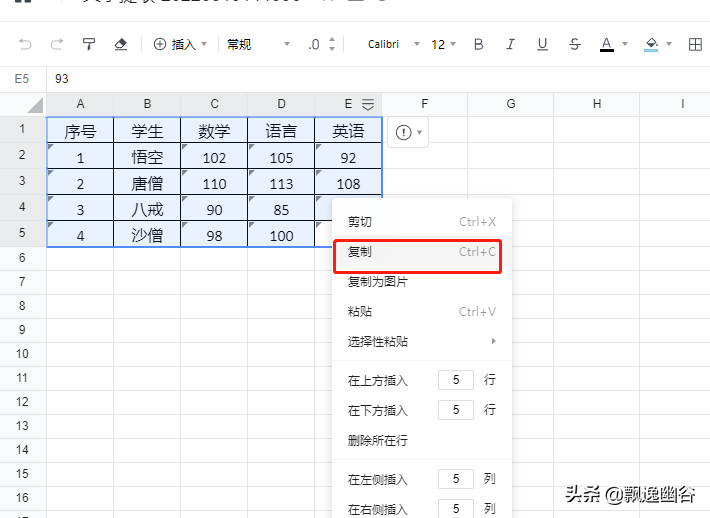Click the filter icon in column E header
Image resolution: width=710 pixels, height=518 pixels.
[x=368, y=105]
